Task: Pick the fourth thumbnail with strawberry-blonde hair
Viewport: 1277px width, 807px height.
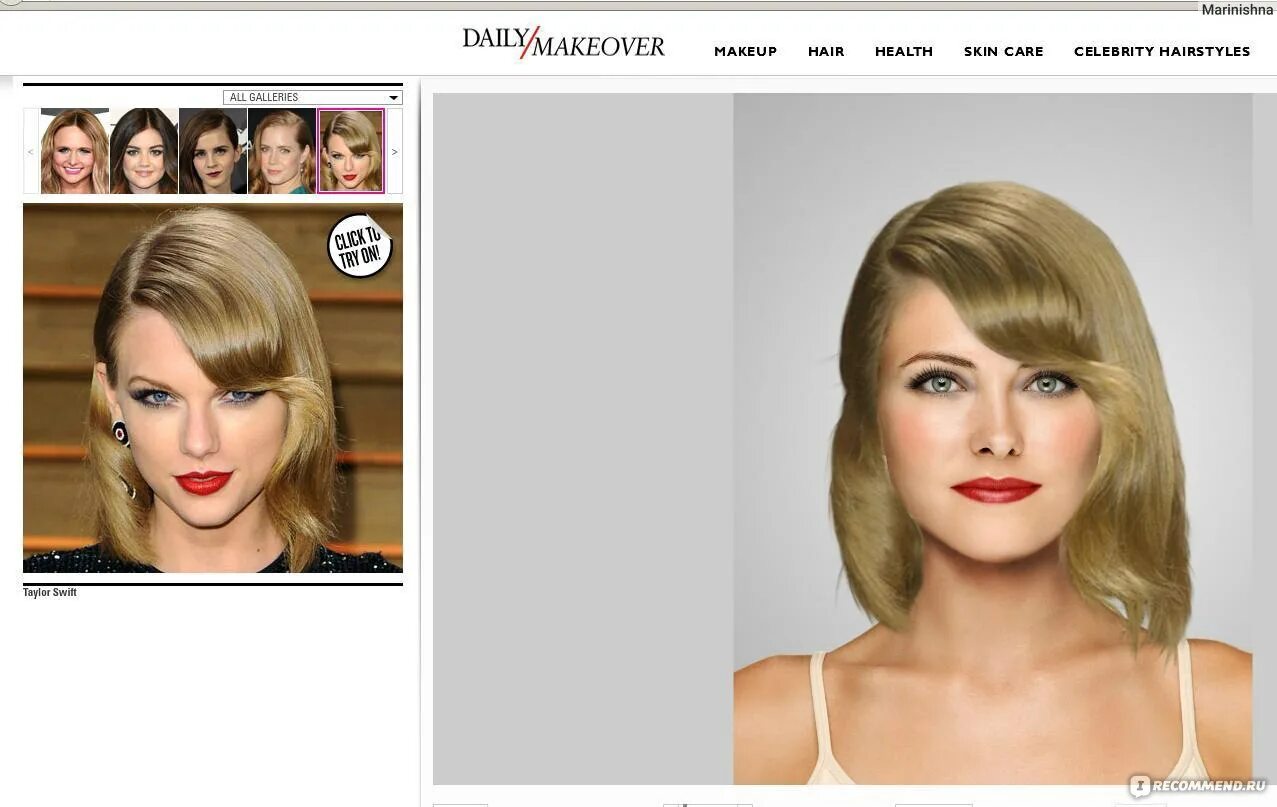Action: [281, 151]
